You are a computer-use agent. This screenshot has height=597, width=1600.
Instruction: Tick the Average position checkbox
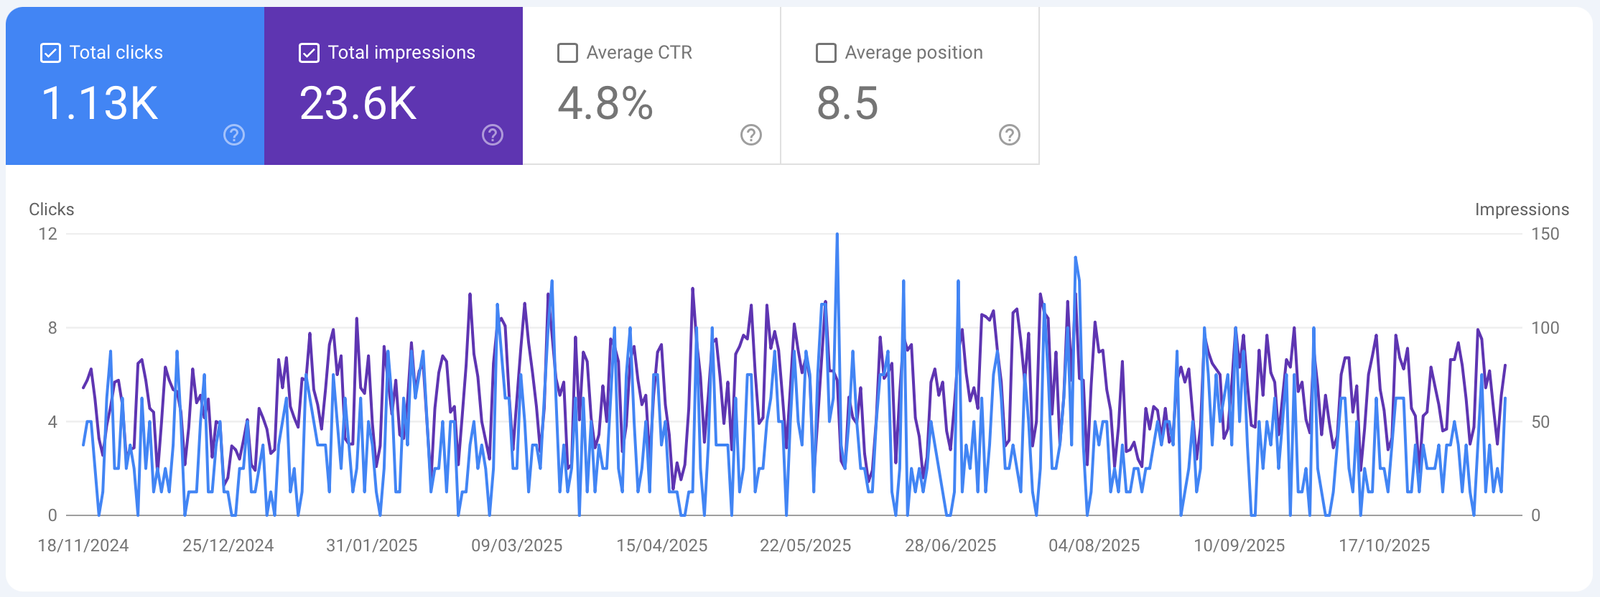[826, 53]
